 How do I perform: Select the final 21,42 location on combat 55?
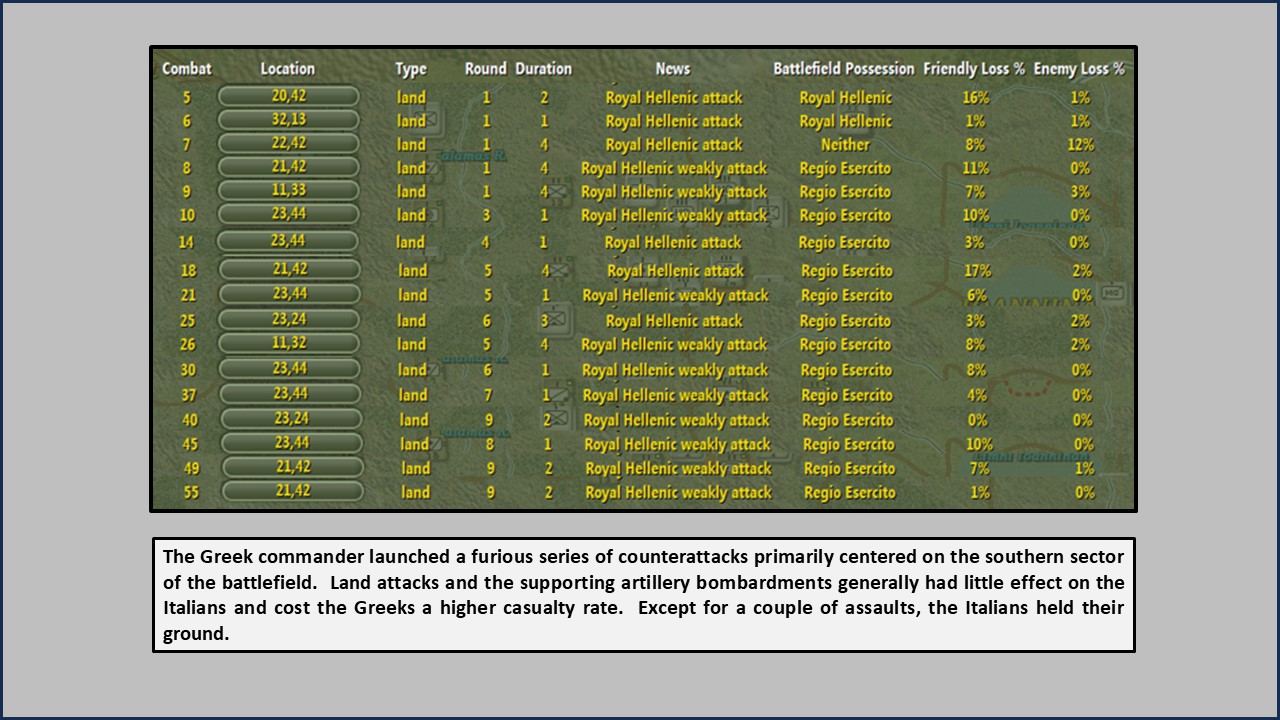click(x=291, y=492)
